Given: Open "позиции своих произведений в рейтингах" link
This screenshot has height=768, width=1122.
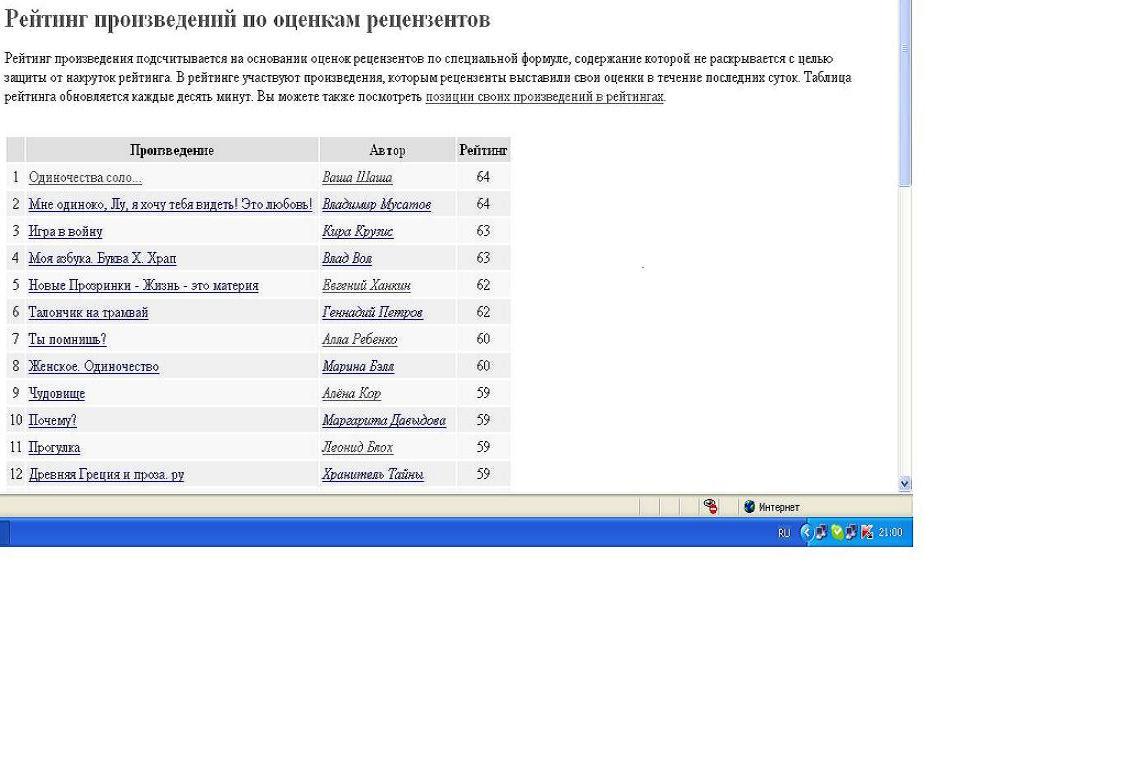Looking at the screenshot, I should coord(544,97).
